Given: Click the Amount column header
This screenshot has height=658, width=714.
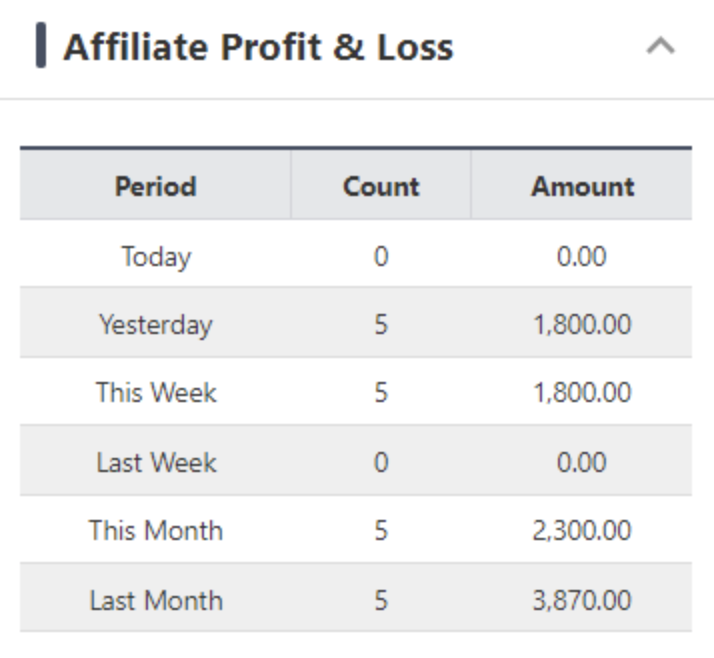Looking at the screenshot, I should pyautogui.click(x=582, y=186).
